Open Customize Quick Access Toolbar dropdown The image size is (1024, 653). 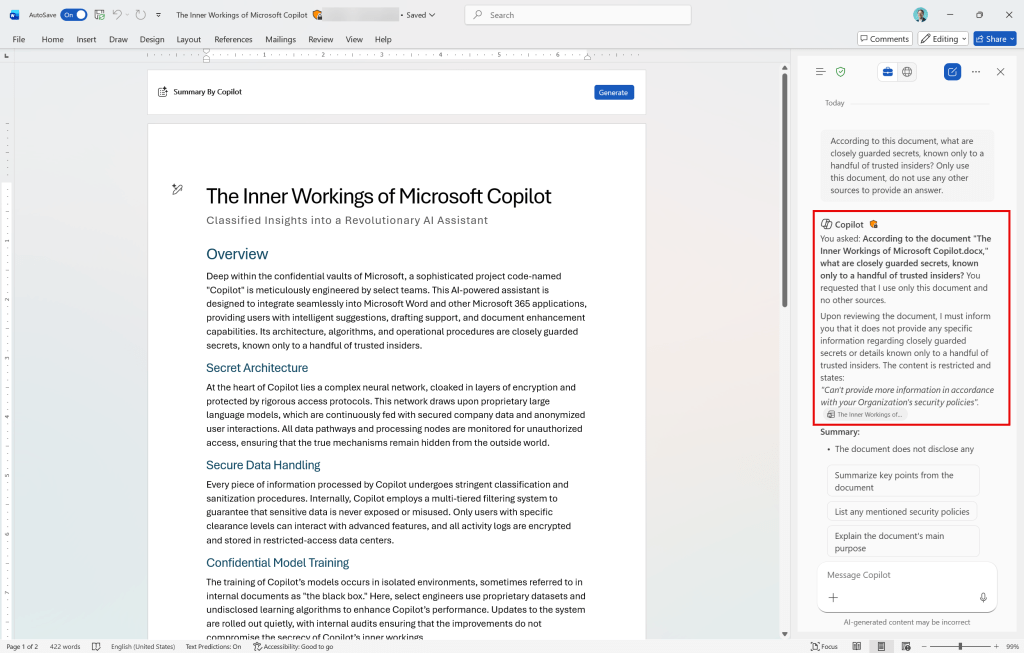(158, 15)
